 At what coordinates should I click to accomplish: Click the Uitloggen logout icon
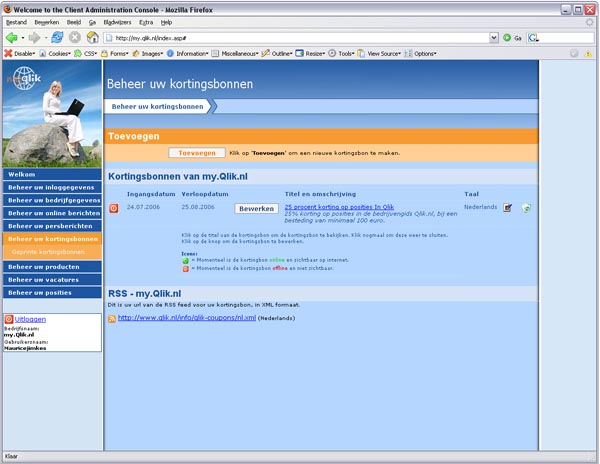(x=11, y=320)
